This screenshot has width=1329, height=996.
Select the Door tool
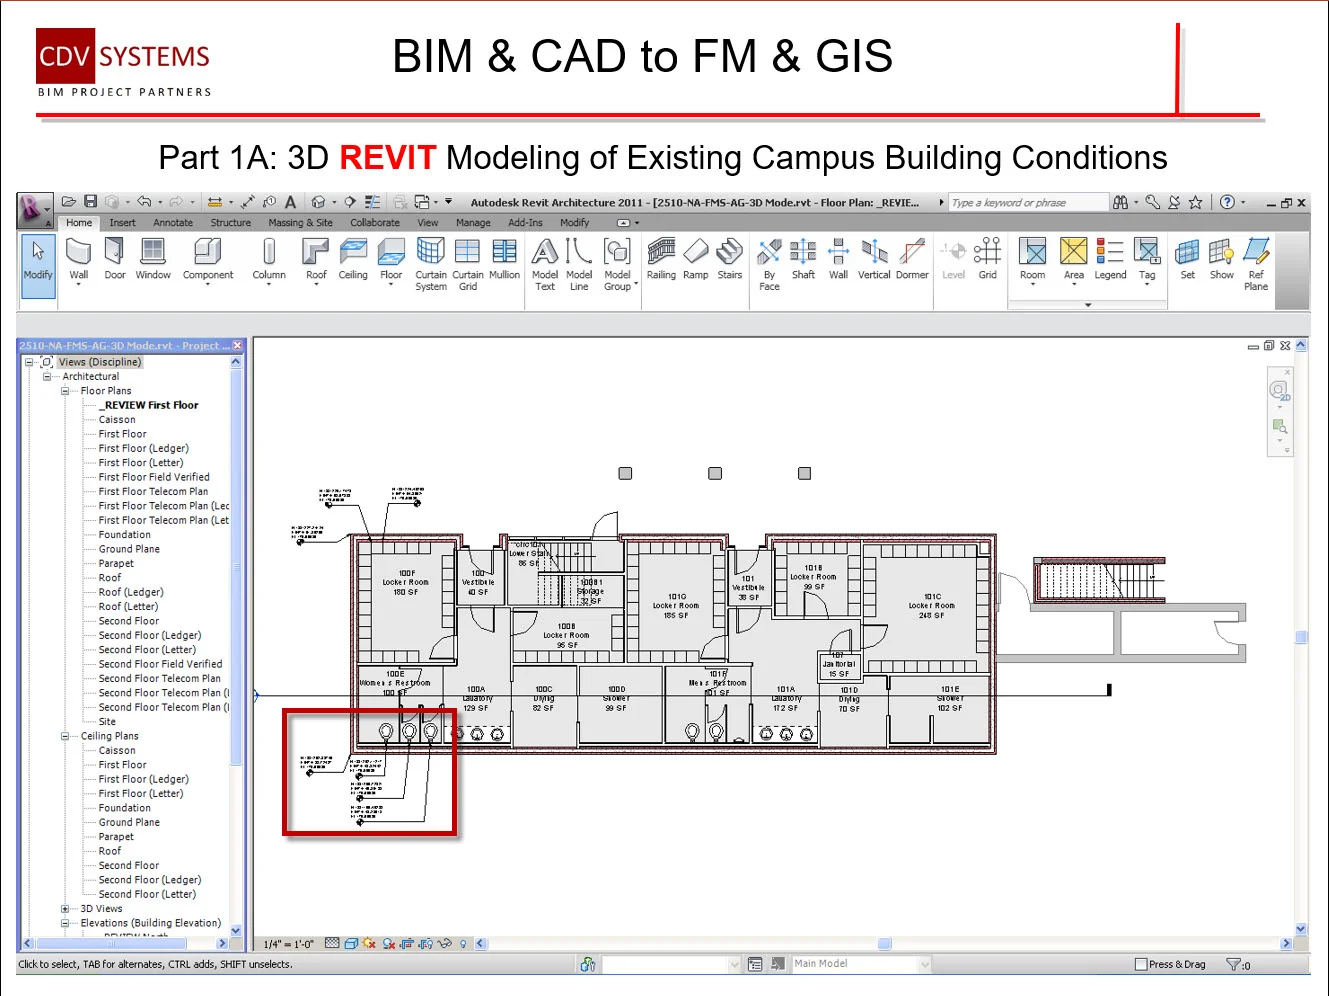pyautogui.click(x=115, y=258)
